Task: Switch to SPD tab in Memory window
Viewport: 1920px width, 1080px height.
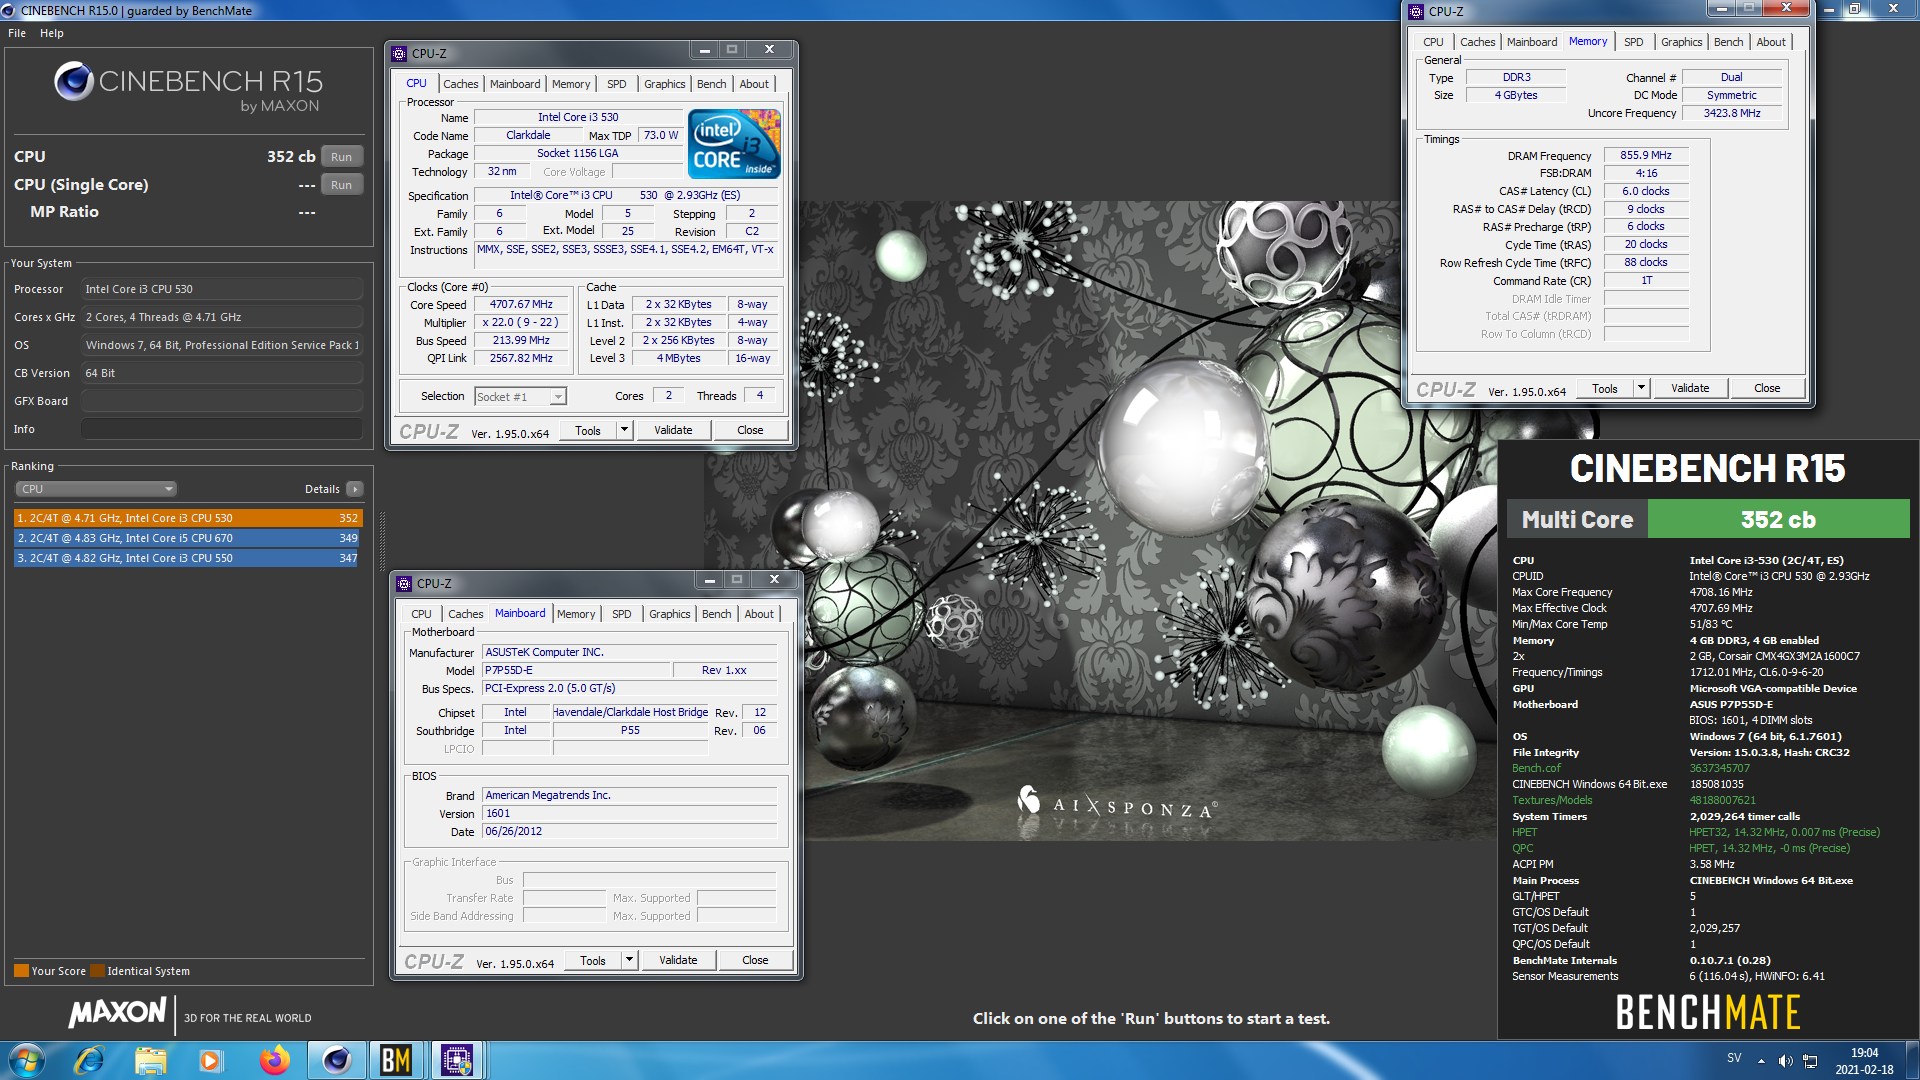Action: [1633, 42]
